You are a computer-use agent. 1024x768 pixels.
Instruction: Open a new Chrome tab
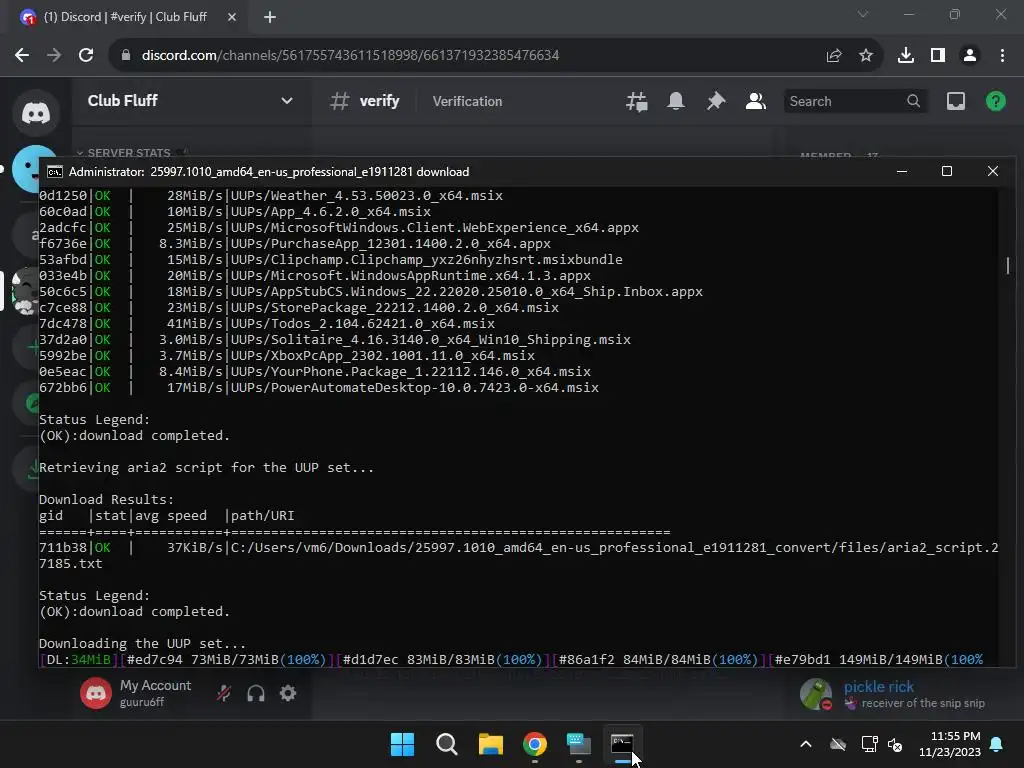click(270, 18)
